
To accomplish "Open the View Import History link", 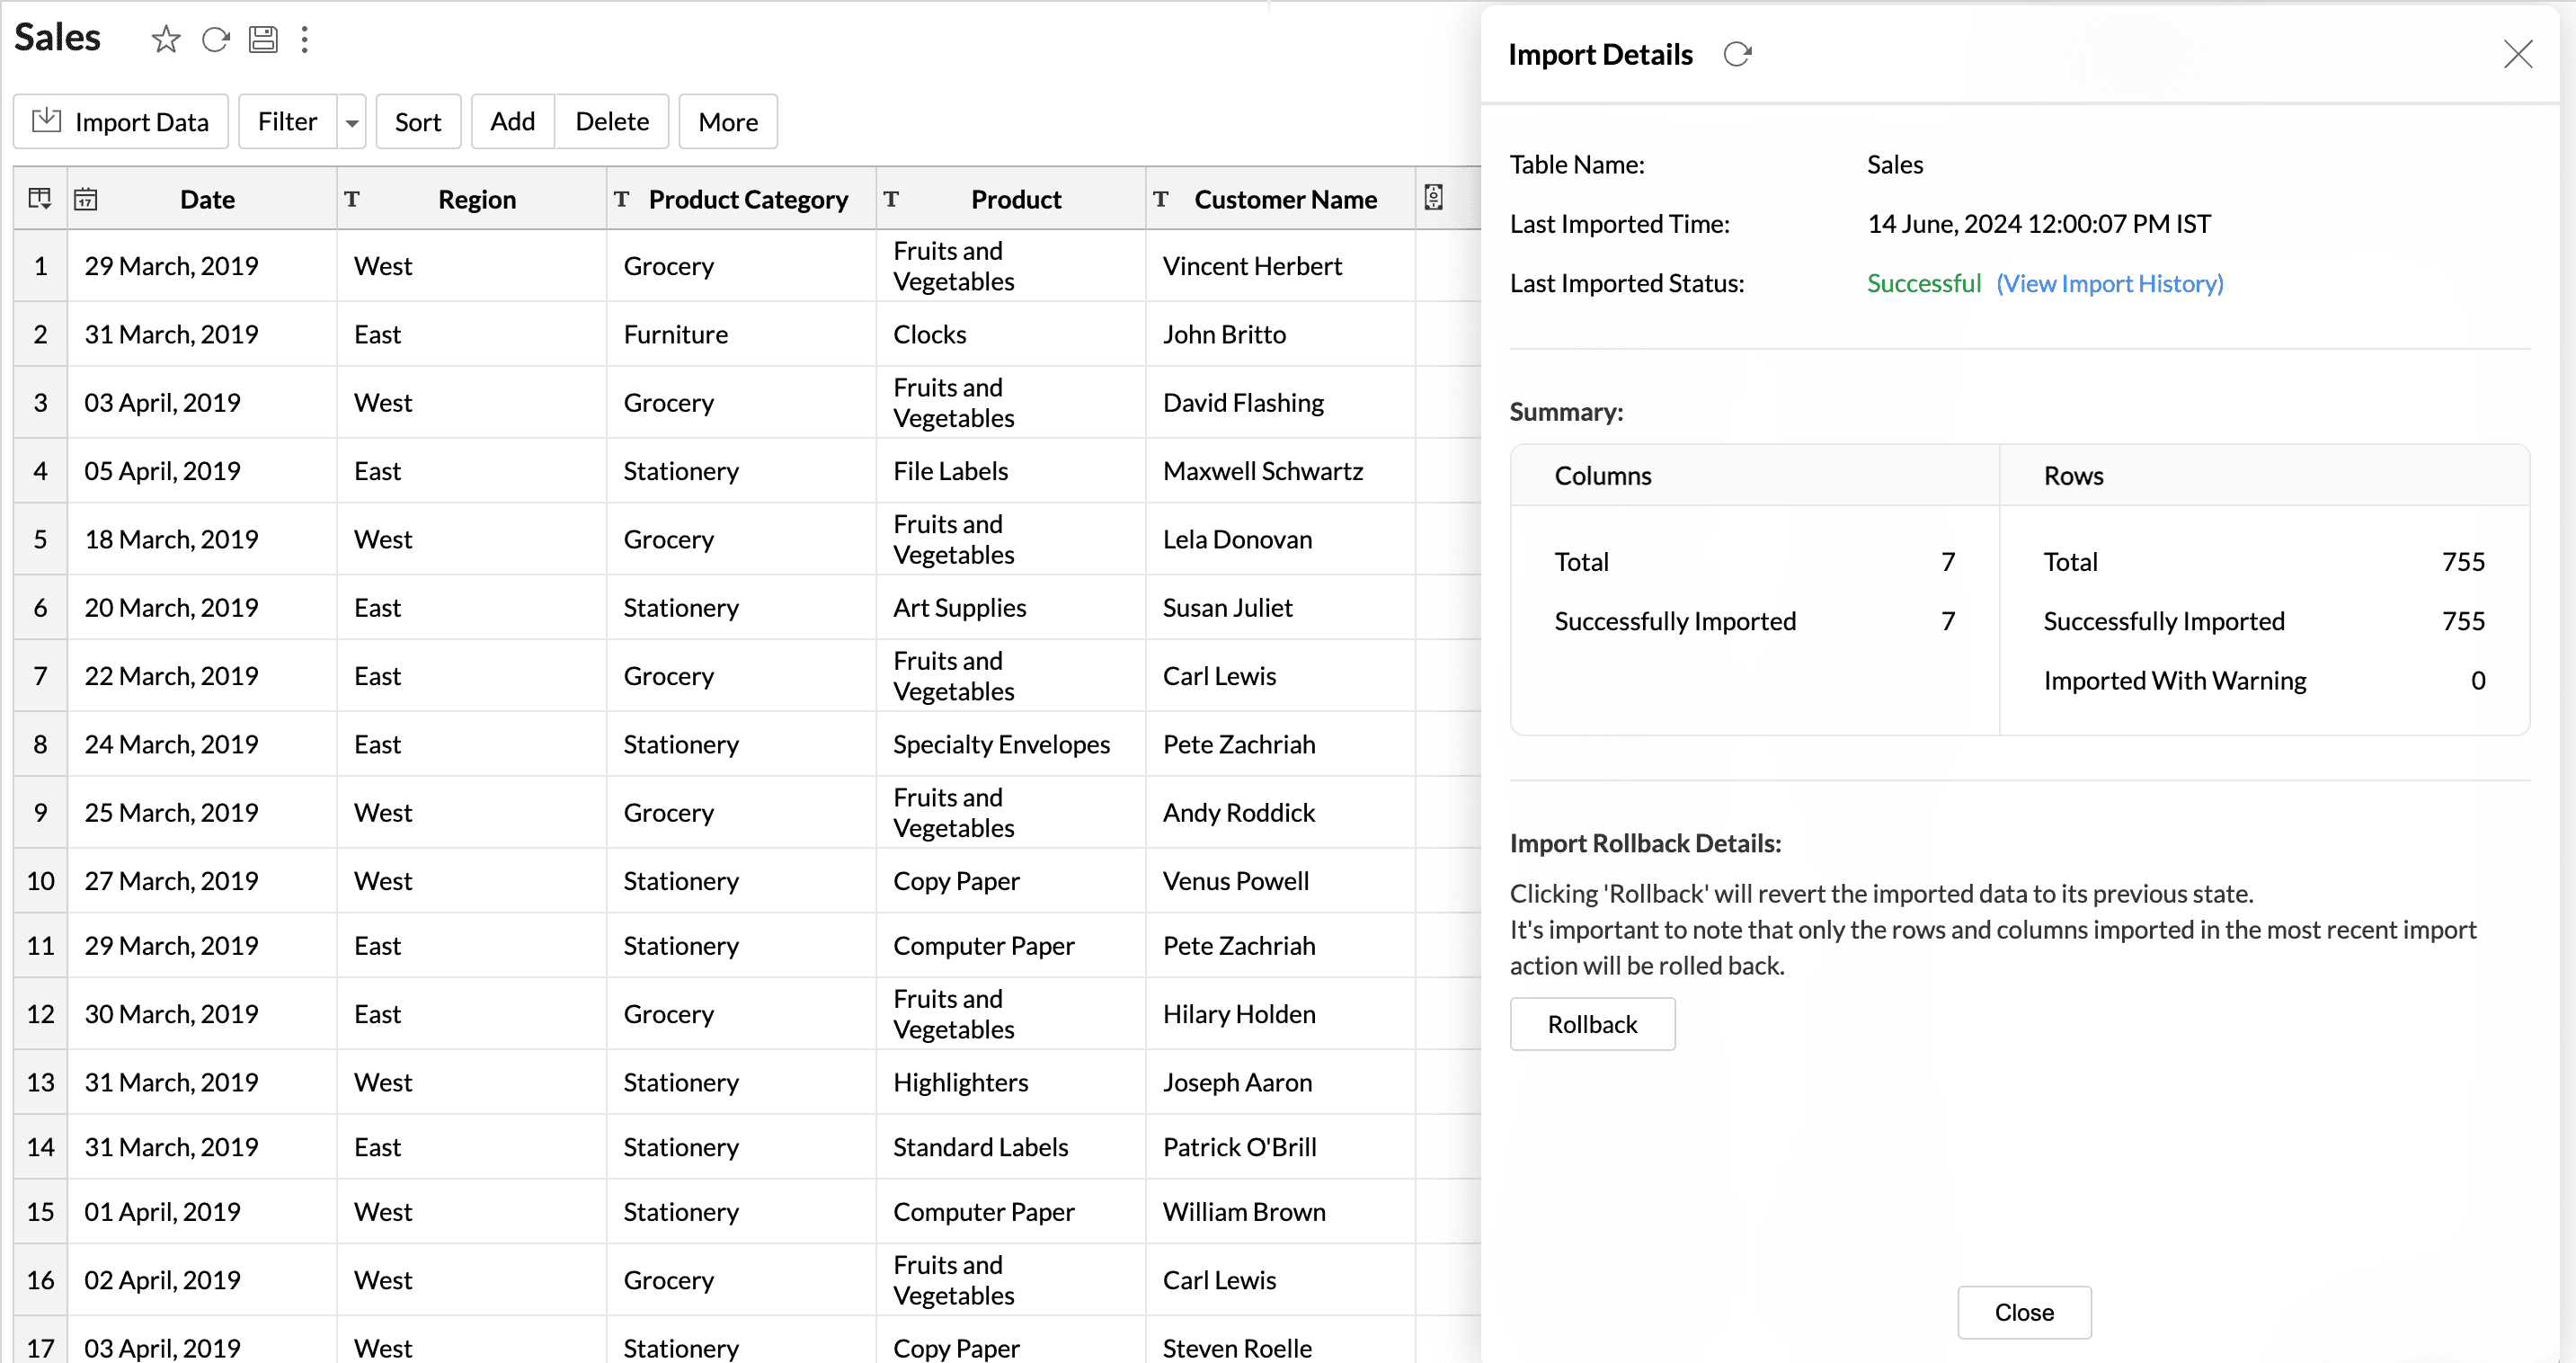I will tap(2109, 283).
